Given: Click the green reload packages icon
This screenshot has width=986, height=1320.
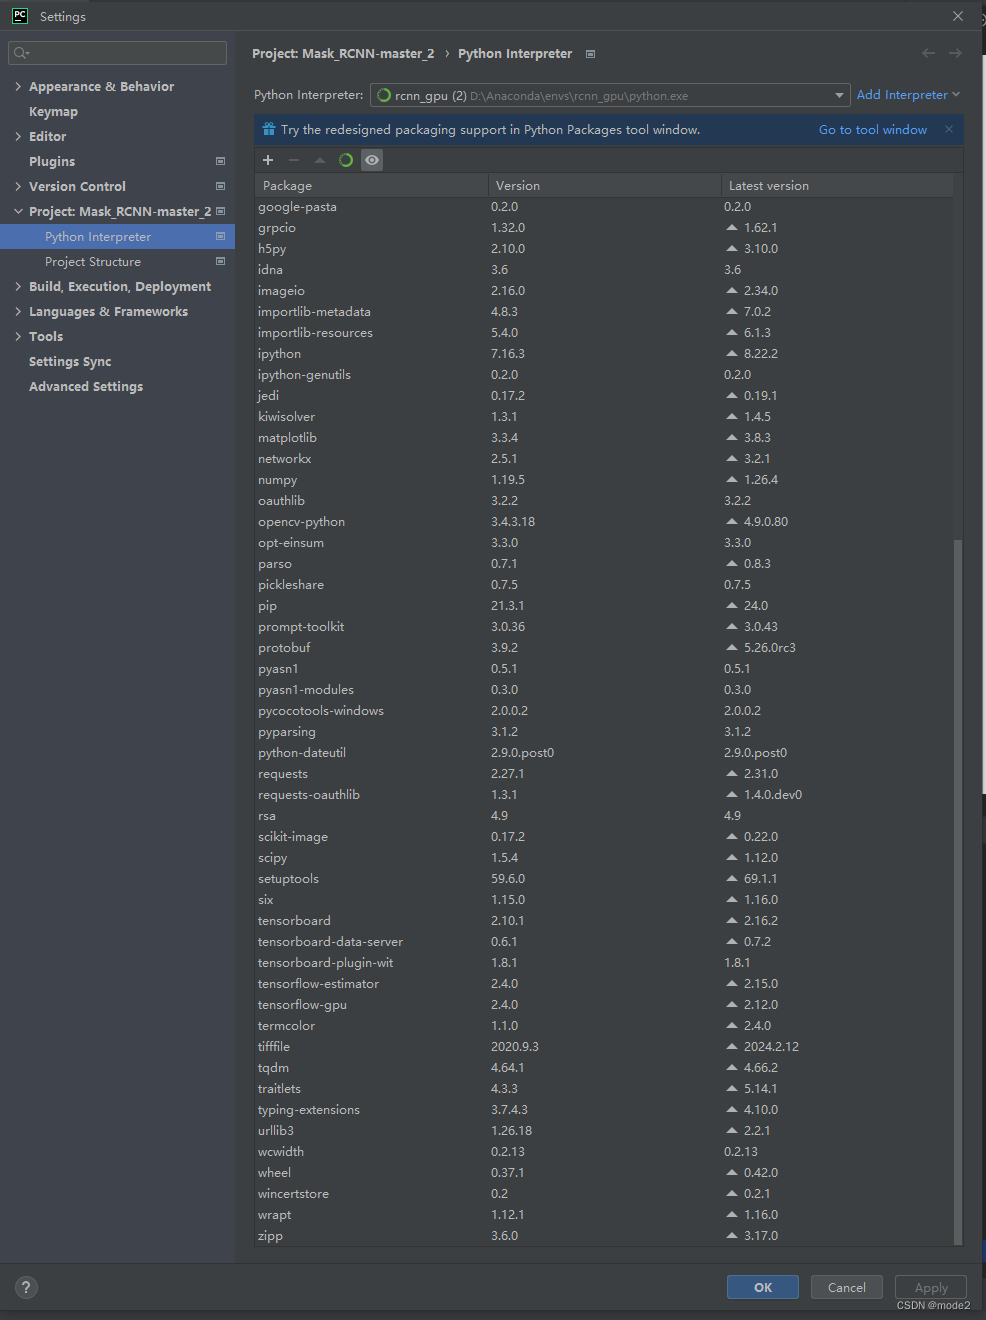Looking at the screenshot, I should point(346,160).
